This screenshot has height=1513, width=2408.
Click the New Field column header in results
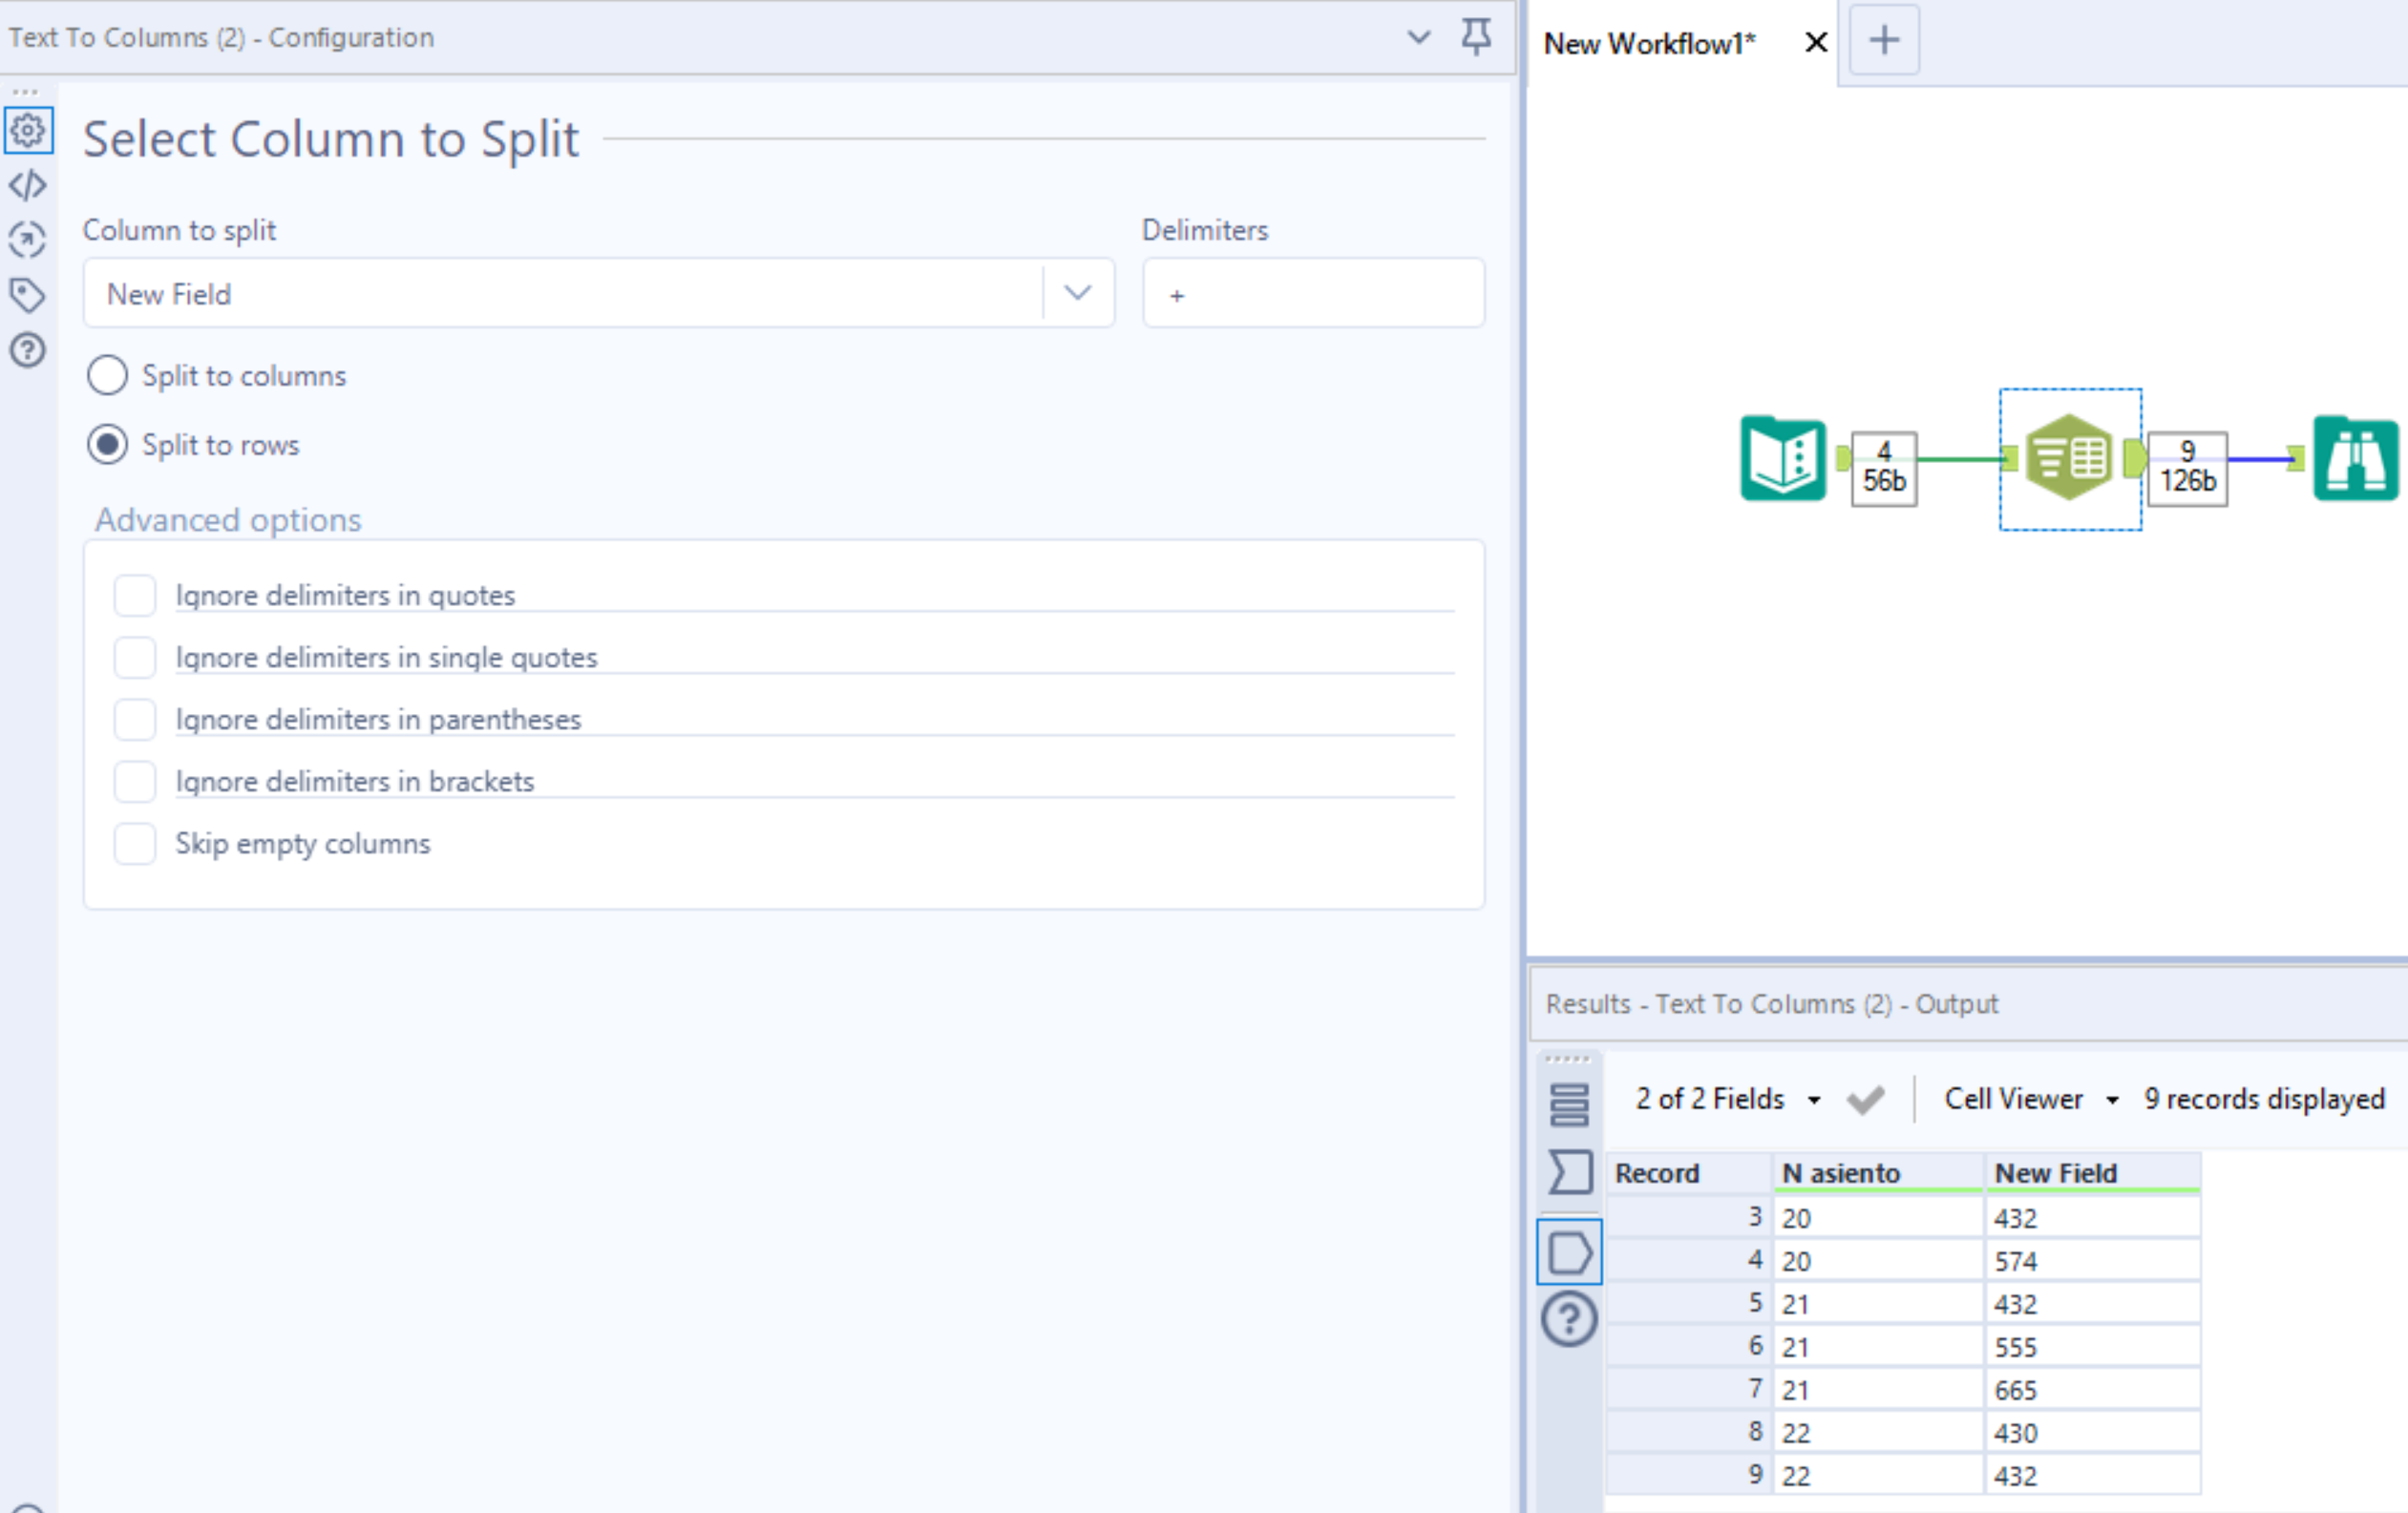2056,1173
